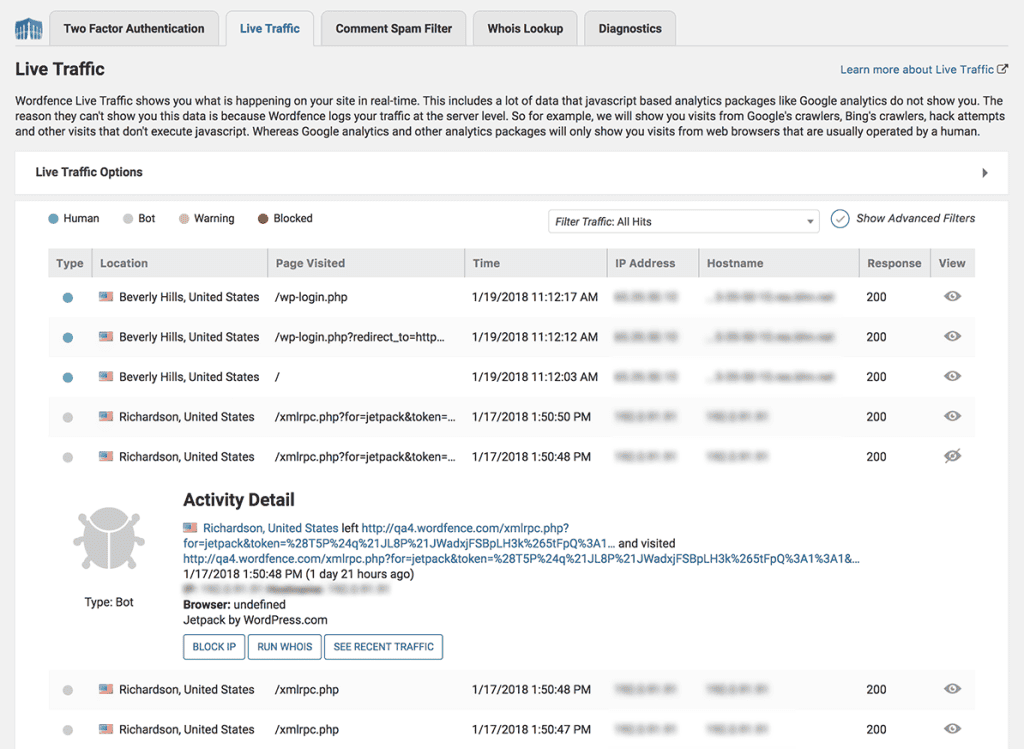Click the 1/19/2018 11:12:03 AM time cell
This screenshot has width=1024, height=749.
click(x=535, y=377)
